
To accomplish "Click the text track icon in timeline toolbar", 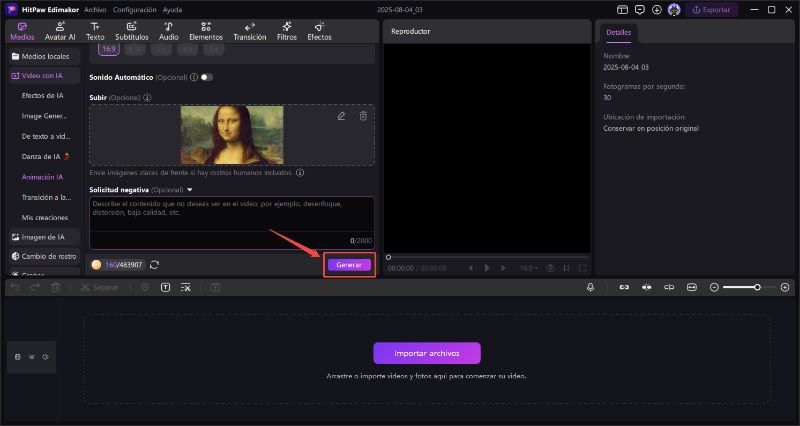I will pyautogui.click(x=165, y=288).
